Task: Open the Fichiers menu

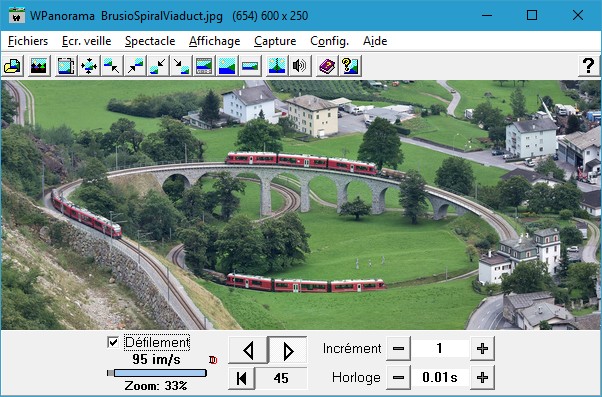Action: tap(28, 41)
